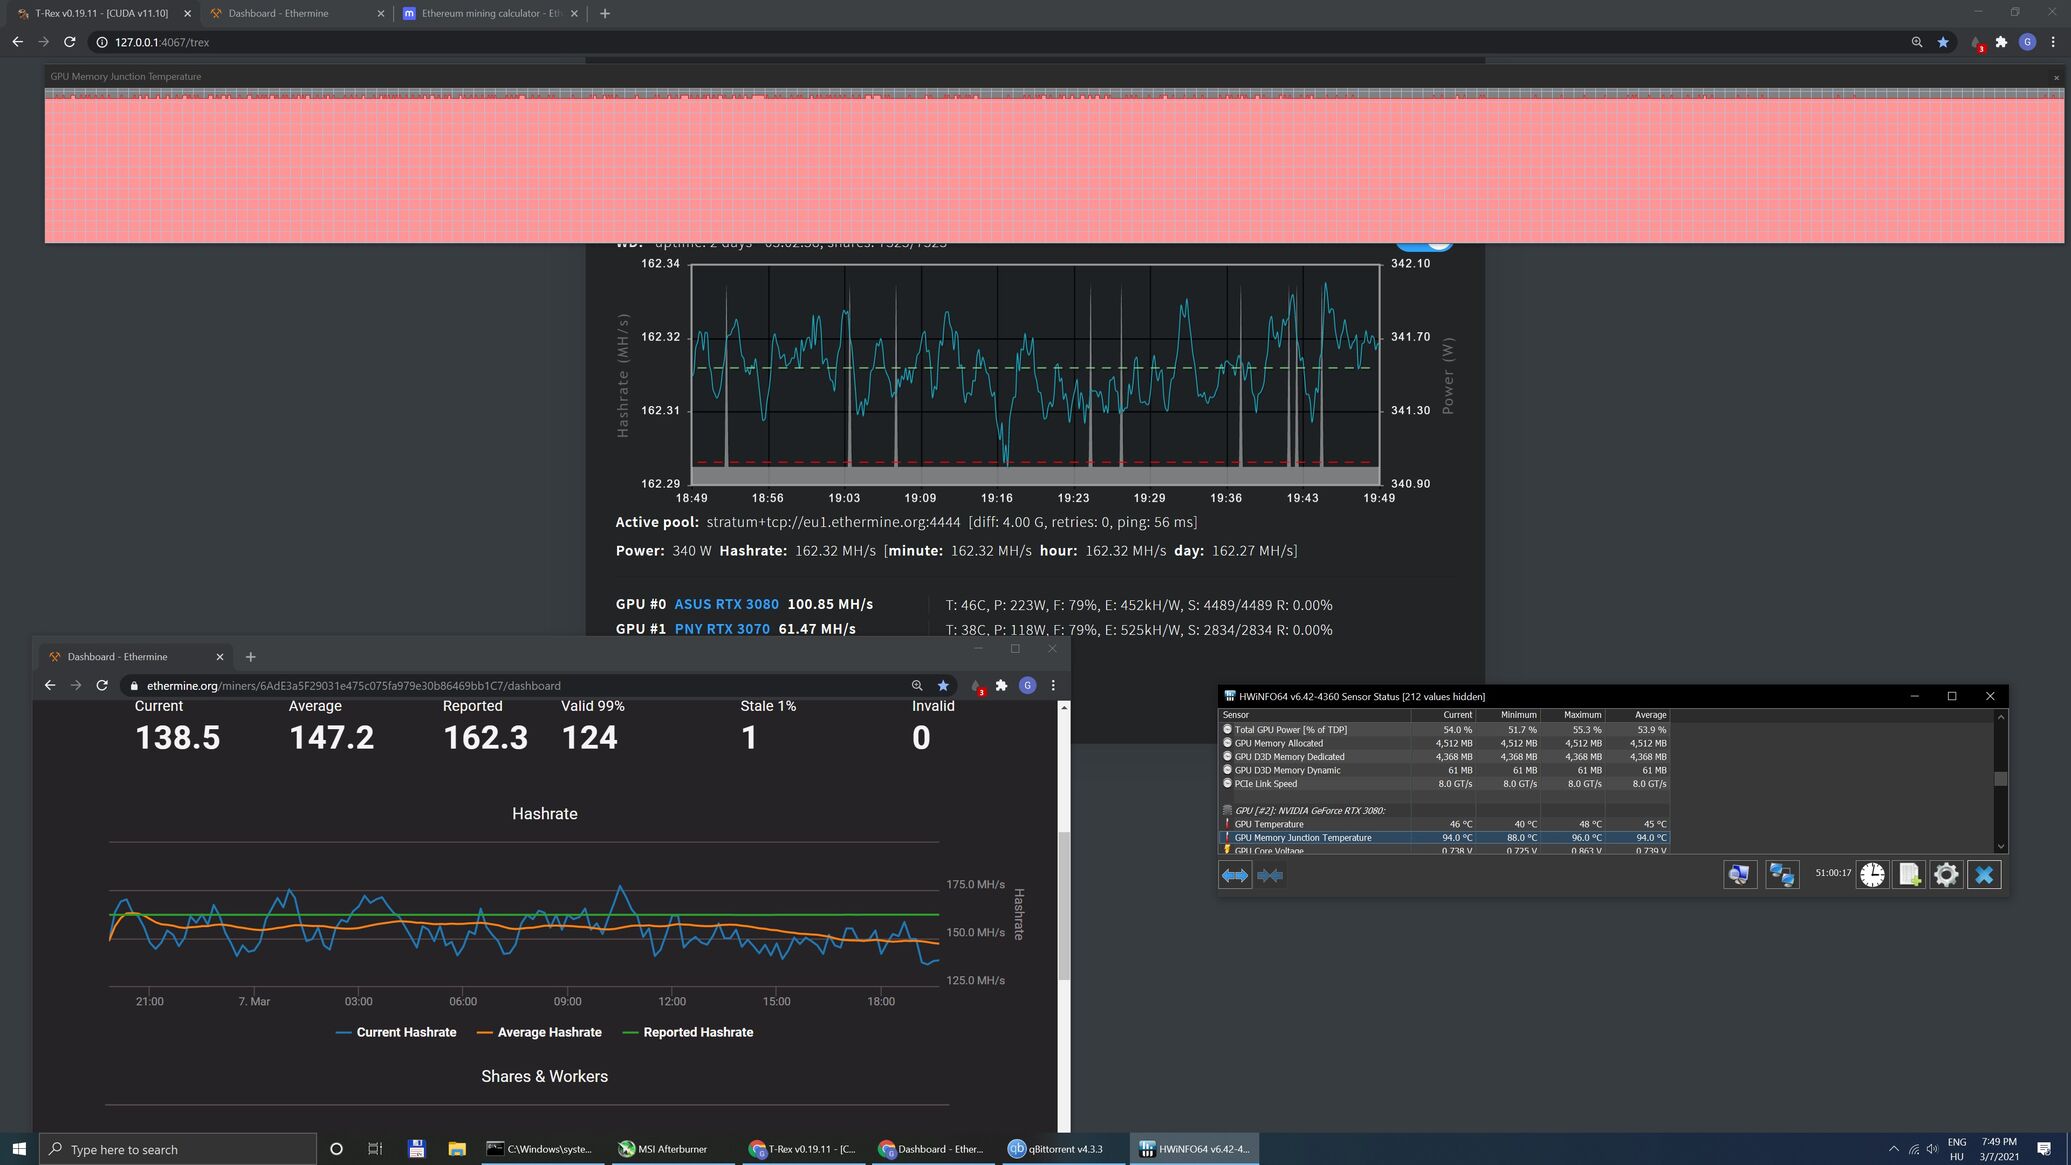Open HWiNFO sensor settings gear

click(x=1946, y=875)
